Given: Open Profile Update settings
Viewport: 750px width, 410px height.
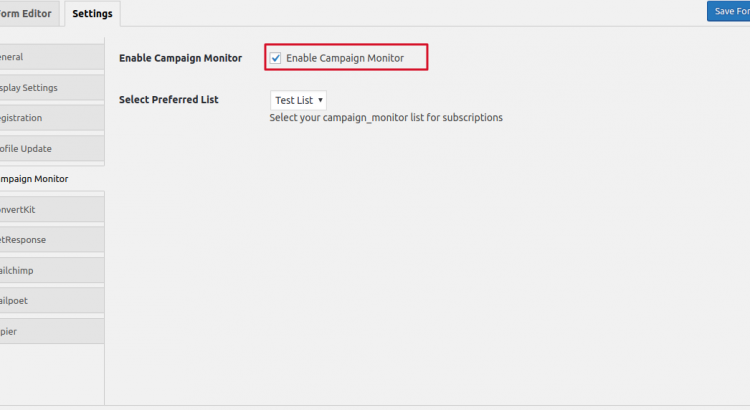Looking at the screenshot, I should click(52, 148).
